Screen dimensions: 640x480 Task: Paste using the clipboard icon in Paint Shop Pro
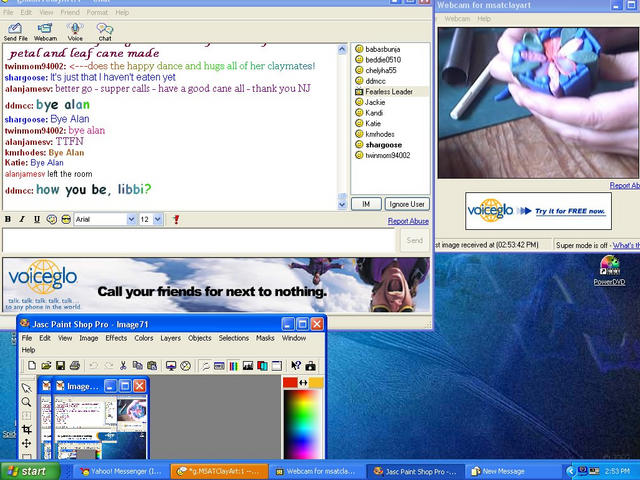pos(152,366)
